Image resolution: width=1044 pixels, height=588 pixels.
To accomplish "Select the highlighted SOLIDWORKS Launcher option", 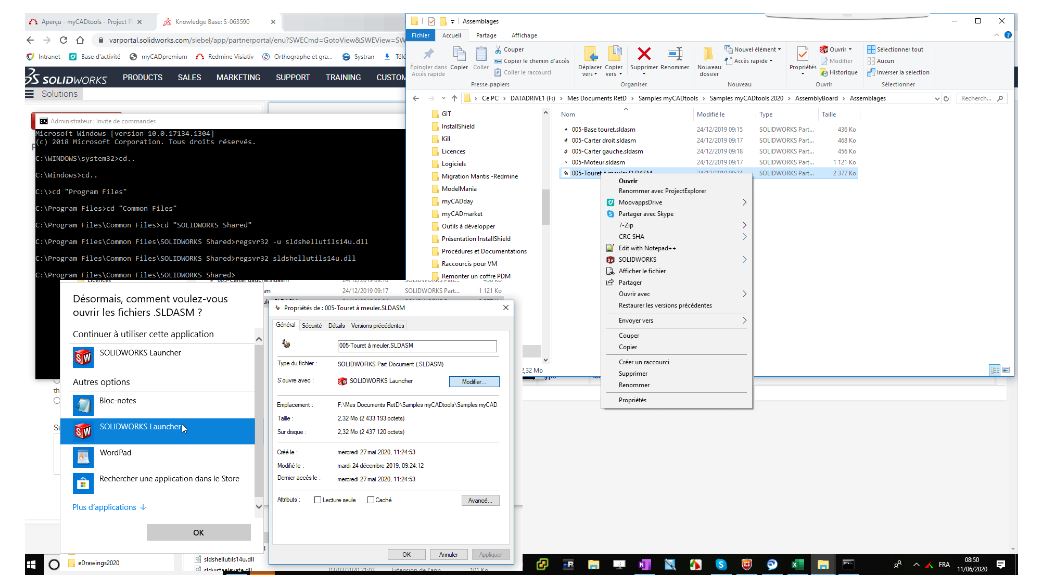I will 157,431.
